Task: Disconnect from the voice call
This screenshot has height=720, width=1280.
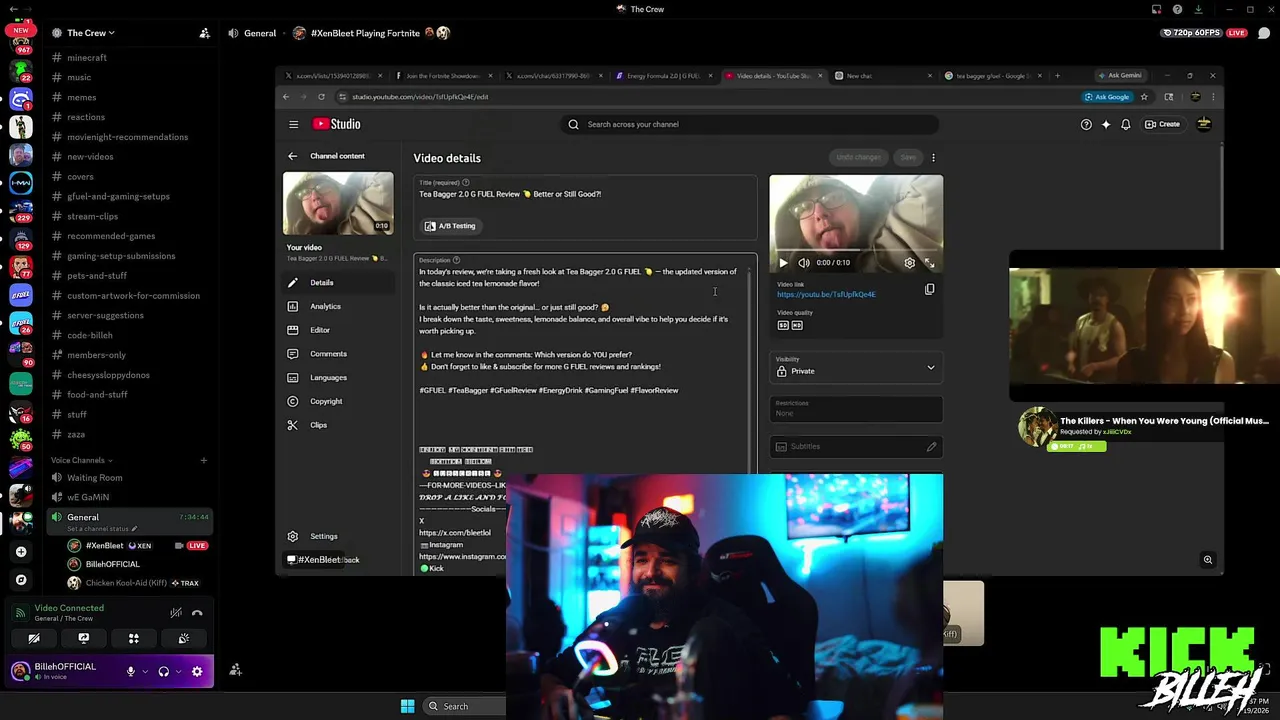Action: point(197,613)
